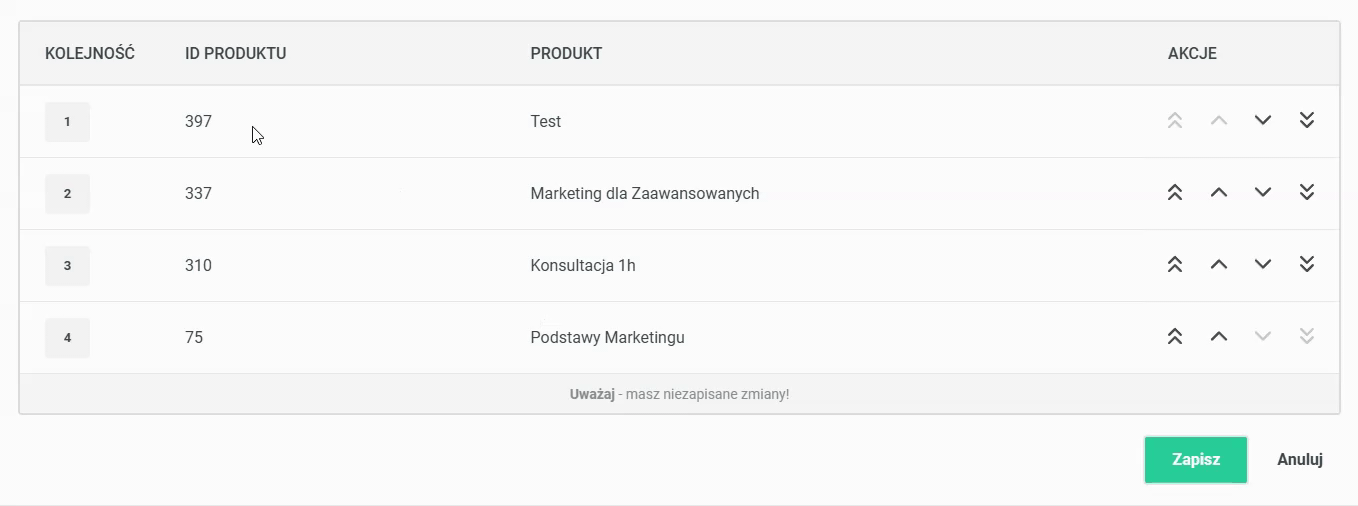This screenshot has width=1358, height=506.
Task: Cancel changes with Anuluj
Action: [1300, 460]
